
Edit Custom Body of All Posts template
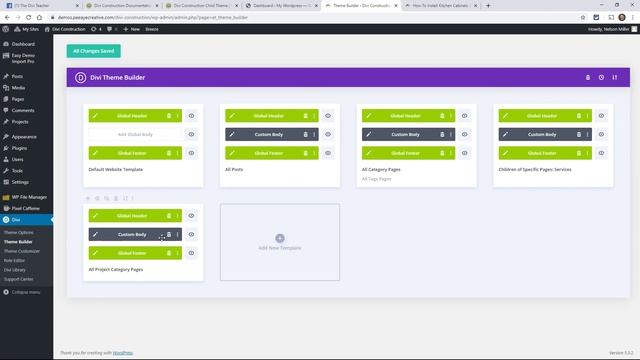click(232, 134)
